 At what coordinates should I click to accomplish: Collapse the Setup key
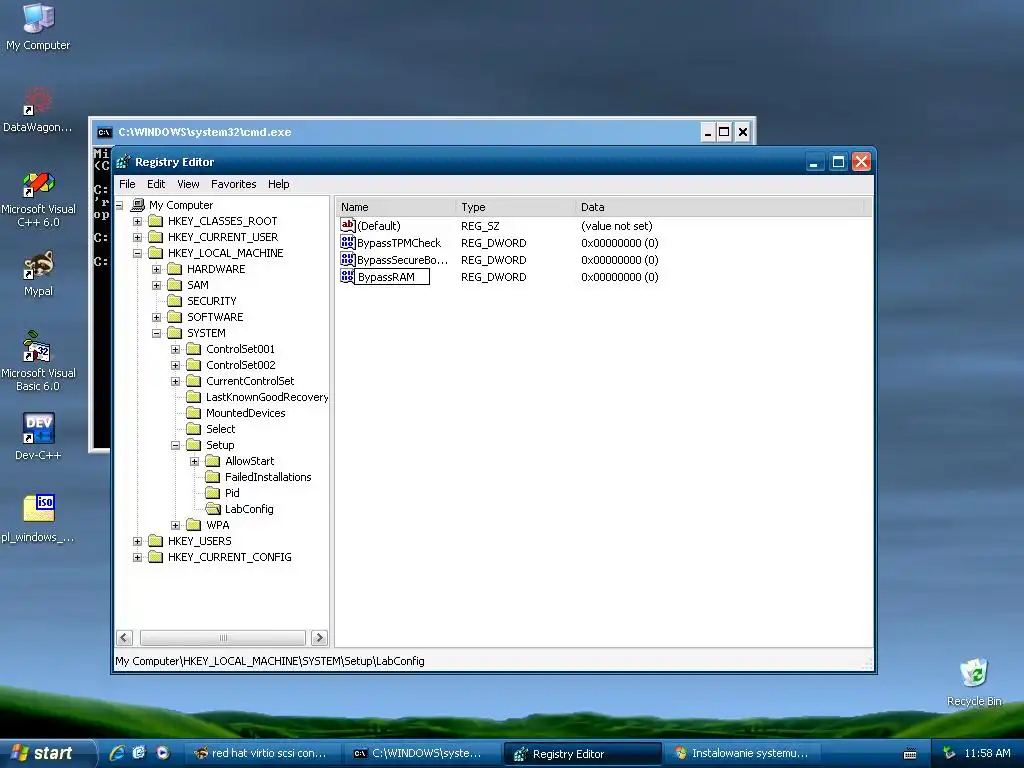(175, 445)
